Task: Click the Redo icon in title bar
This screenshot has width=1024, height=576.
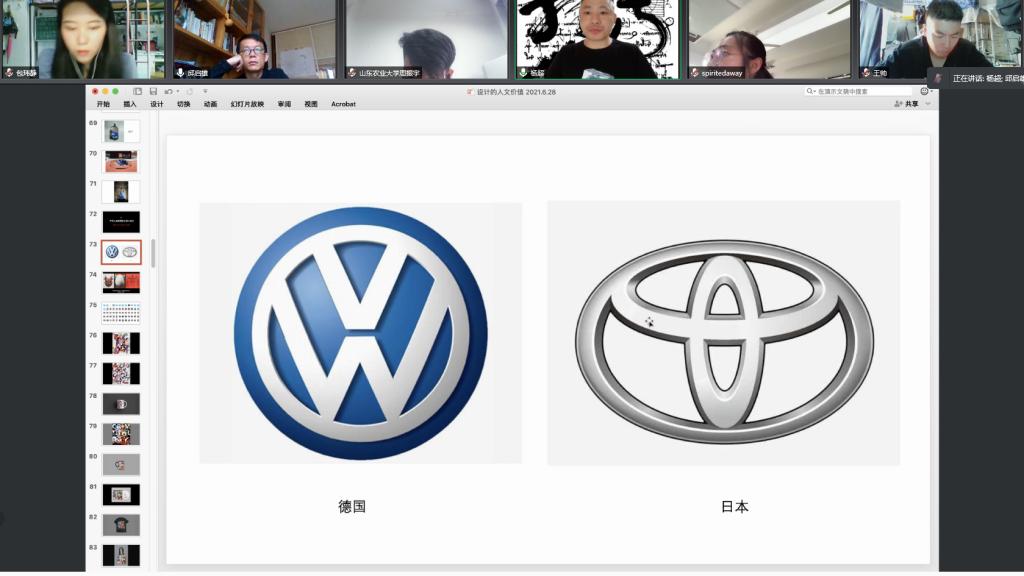Action: 189,91
